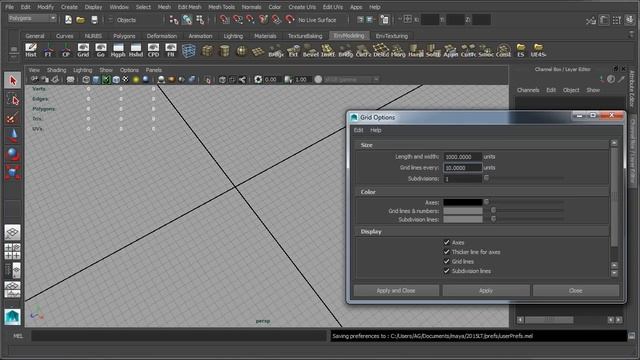Open the UE4S folder shelf icon

click(538, 50)
